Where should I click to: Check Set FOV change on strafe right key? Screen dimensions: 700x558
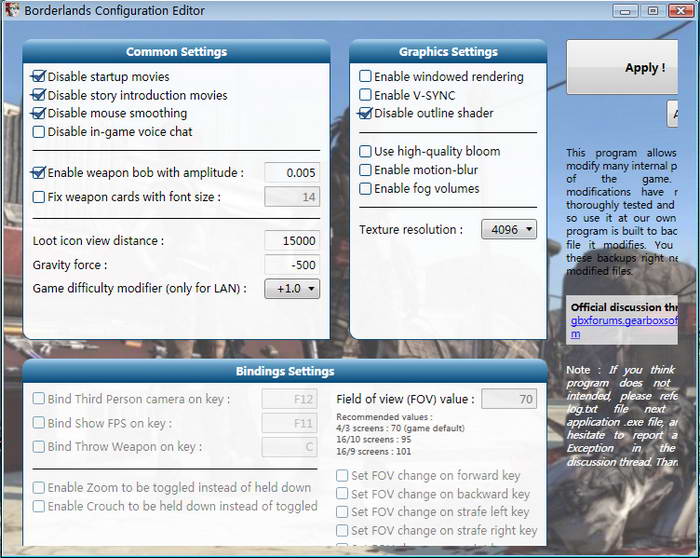[x=342, y=530]
